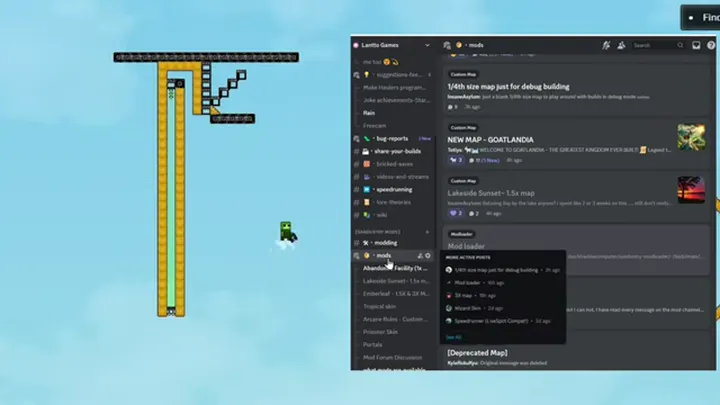Open the speedrunning channel
The height and width of the screenshot is (405, 720).
point(394,189)
